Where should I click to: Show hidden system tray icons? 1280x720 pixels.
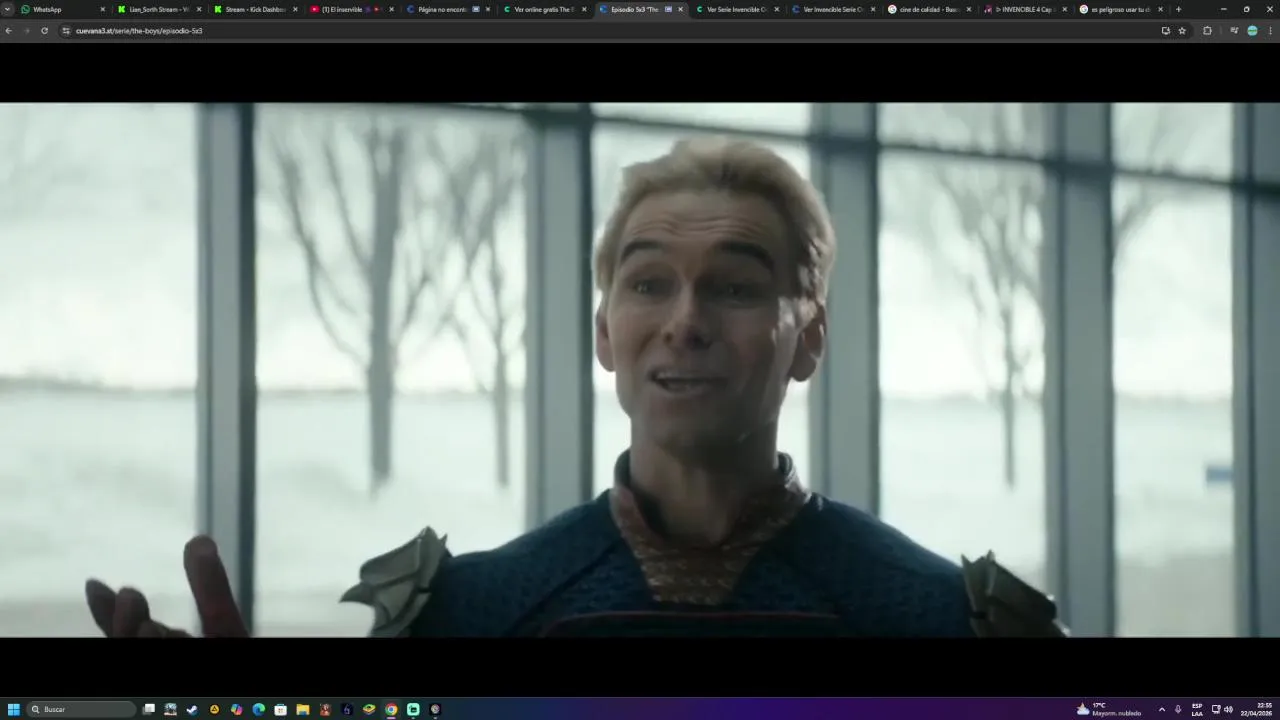[1161, 709]
